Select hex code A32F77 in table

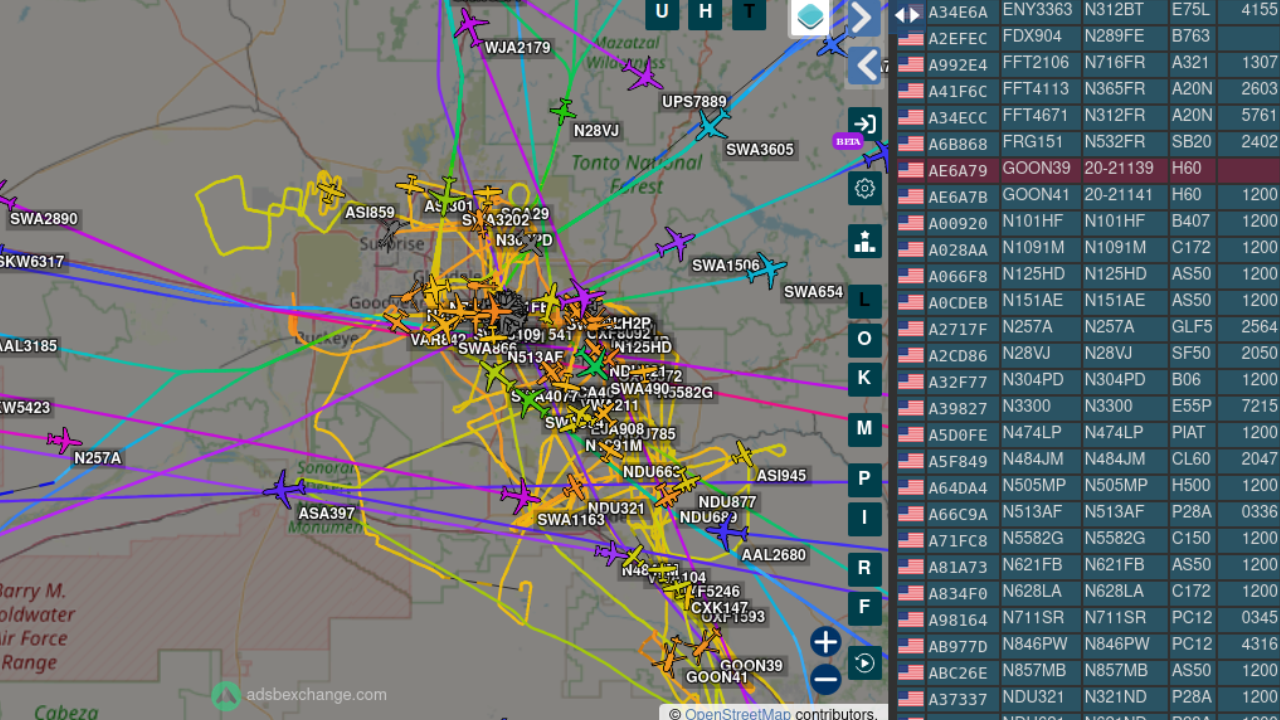958,382
